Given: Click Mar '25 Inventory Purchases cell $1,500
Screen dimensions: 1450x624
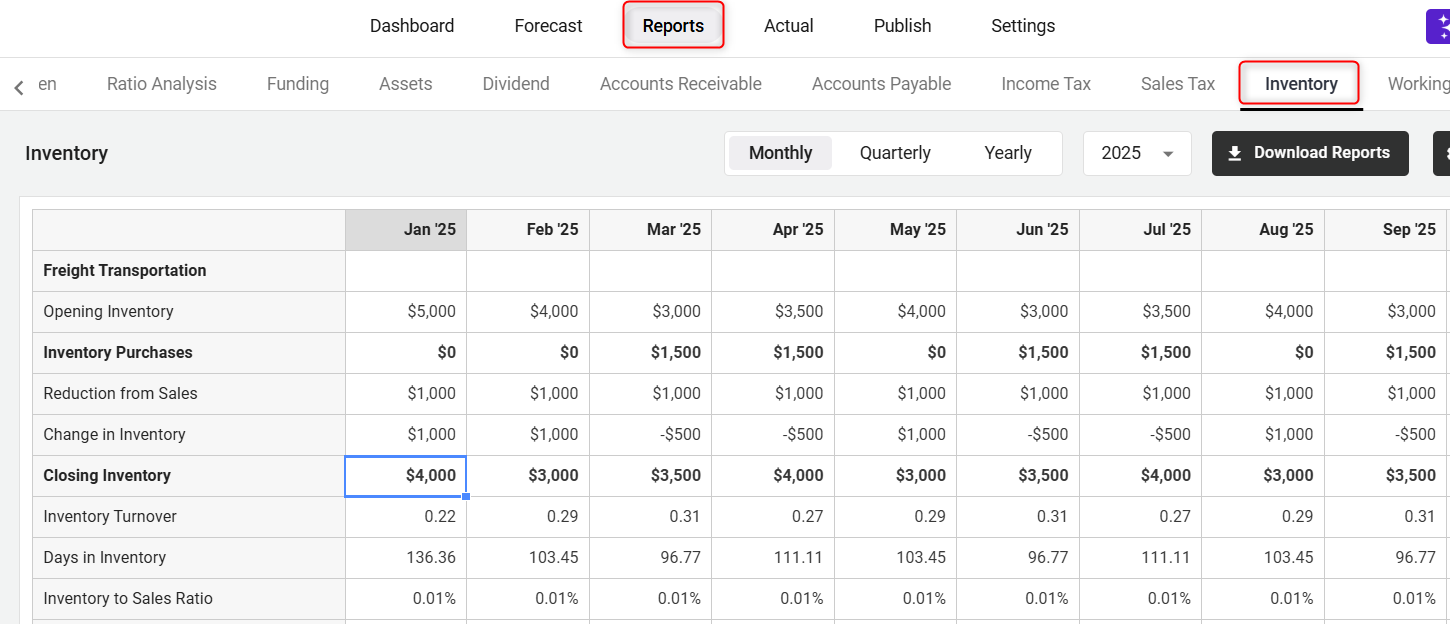Looking at the screenshot, I should (x=651, y=353).
